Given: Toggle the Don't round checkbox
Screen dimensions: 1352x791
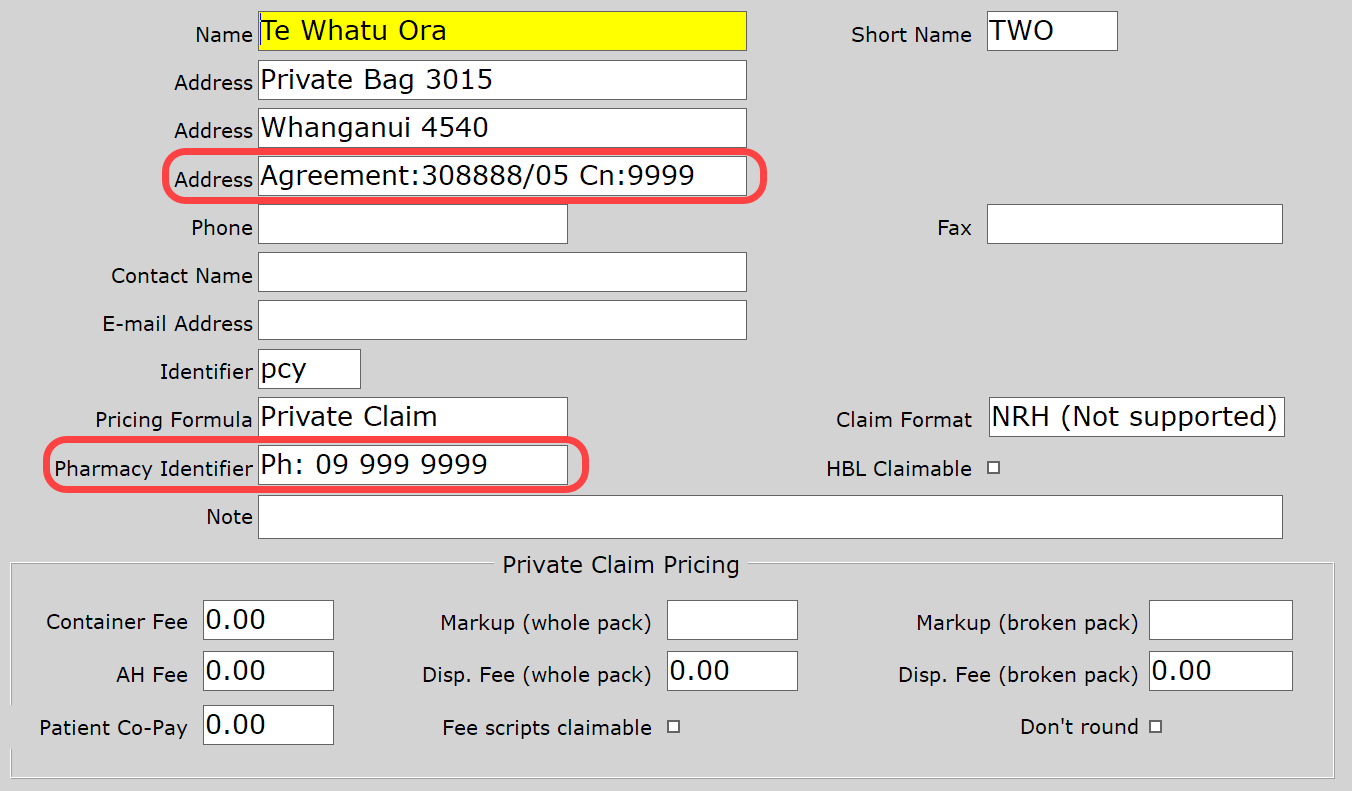Looking at the screenshot, I should click(x=1155, y=727).
